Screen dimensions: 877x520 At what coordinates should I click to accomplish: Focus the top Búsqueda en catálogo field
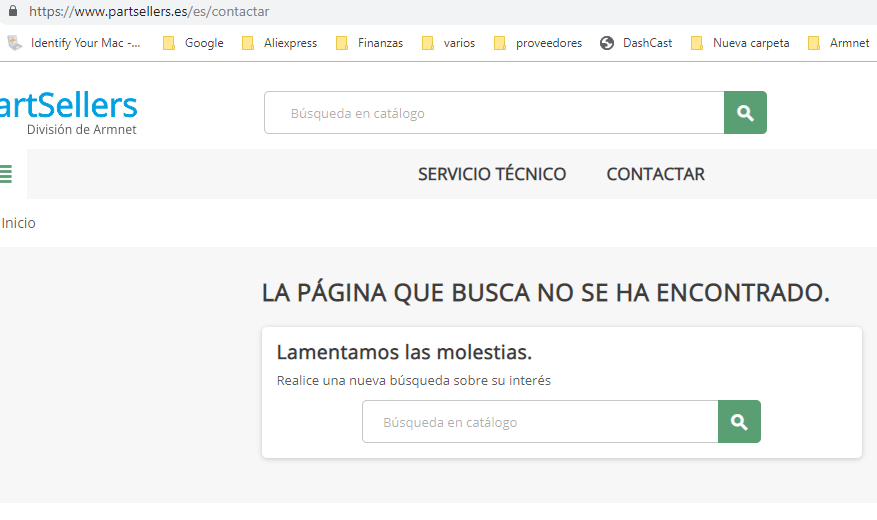pyautogui.click(x=494, y=113)
